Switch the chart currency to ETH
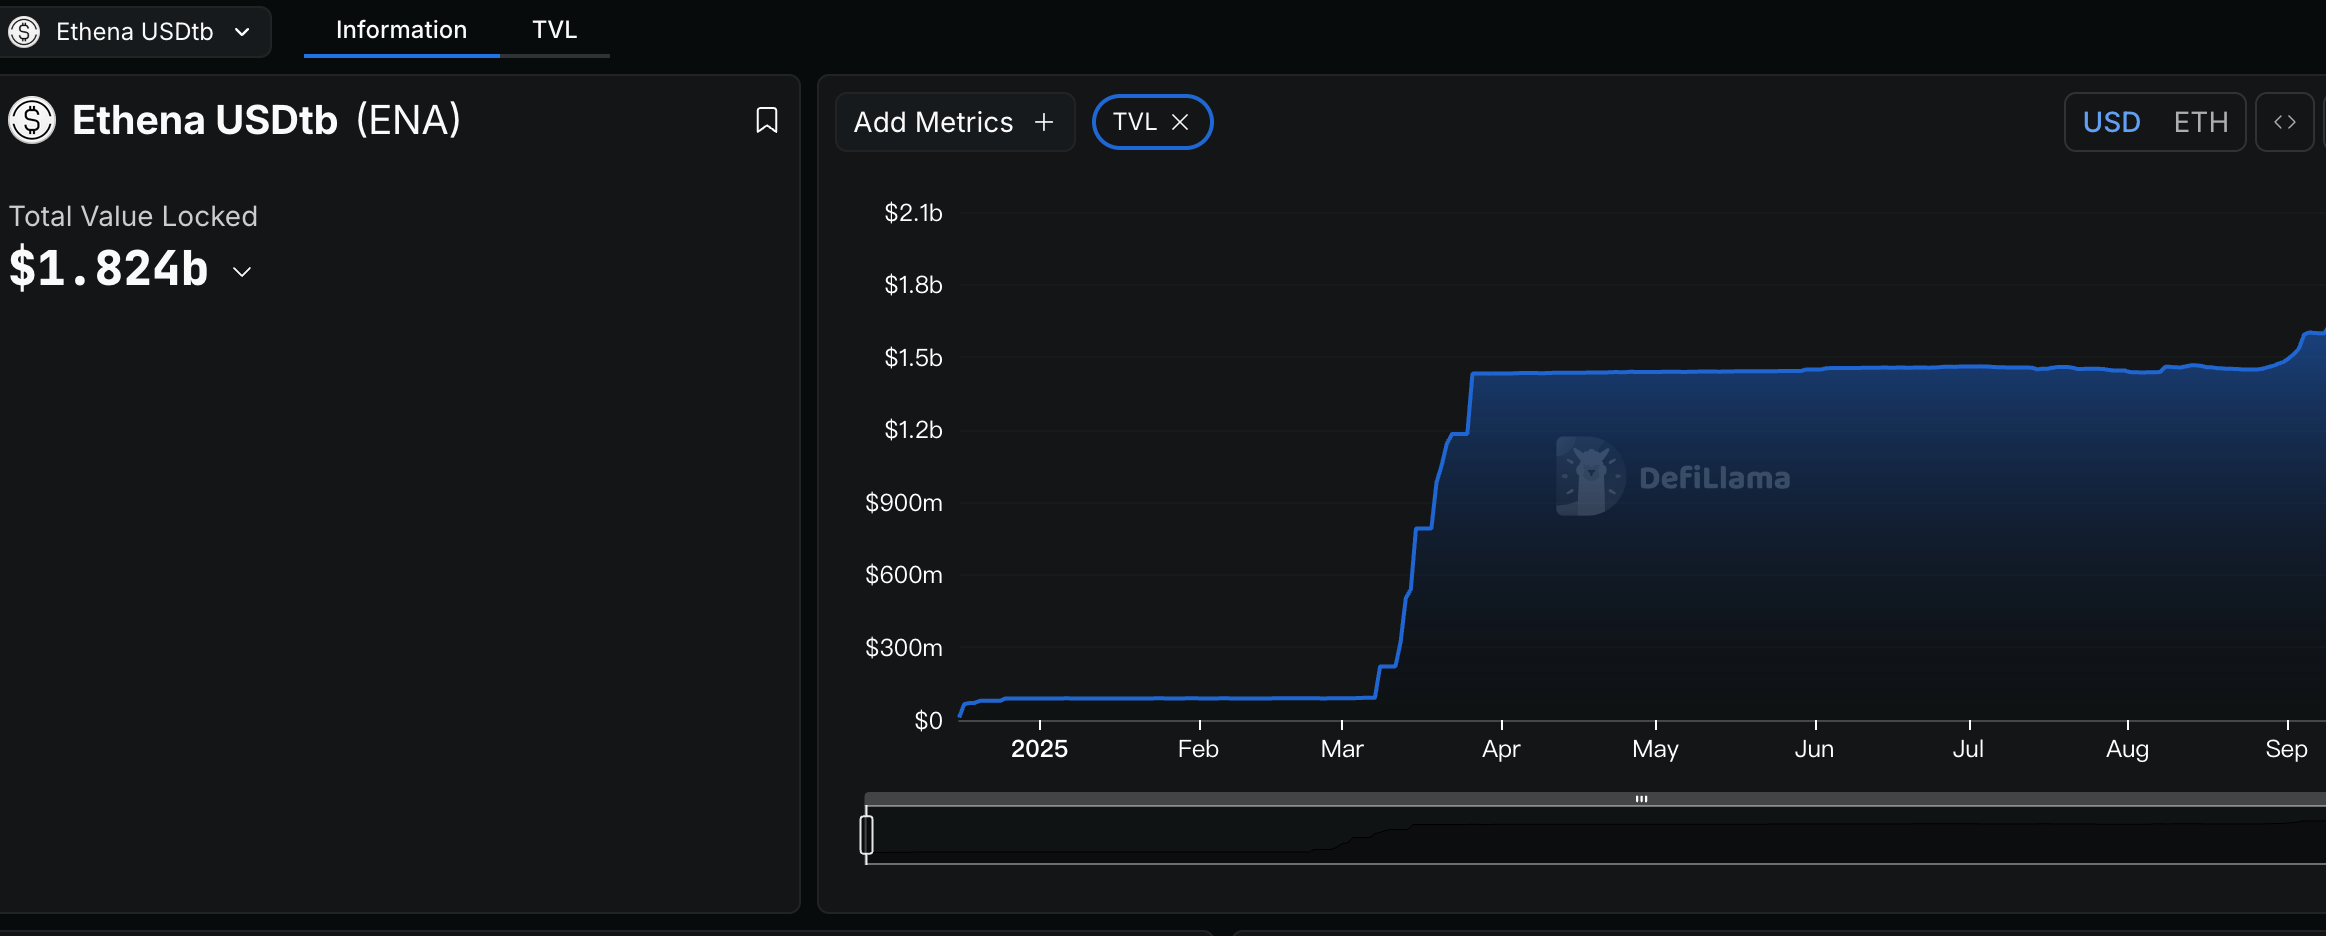 pyautogui.click(x=2200, y=121)
